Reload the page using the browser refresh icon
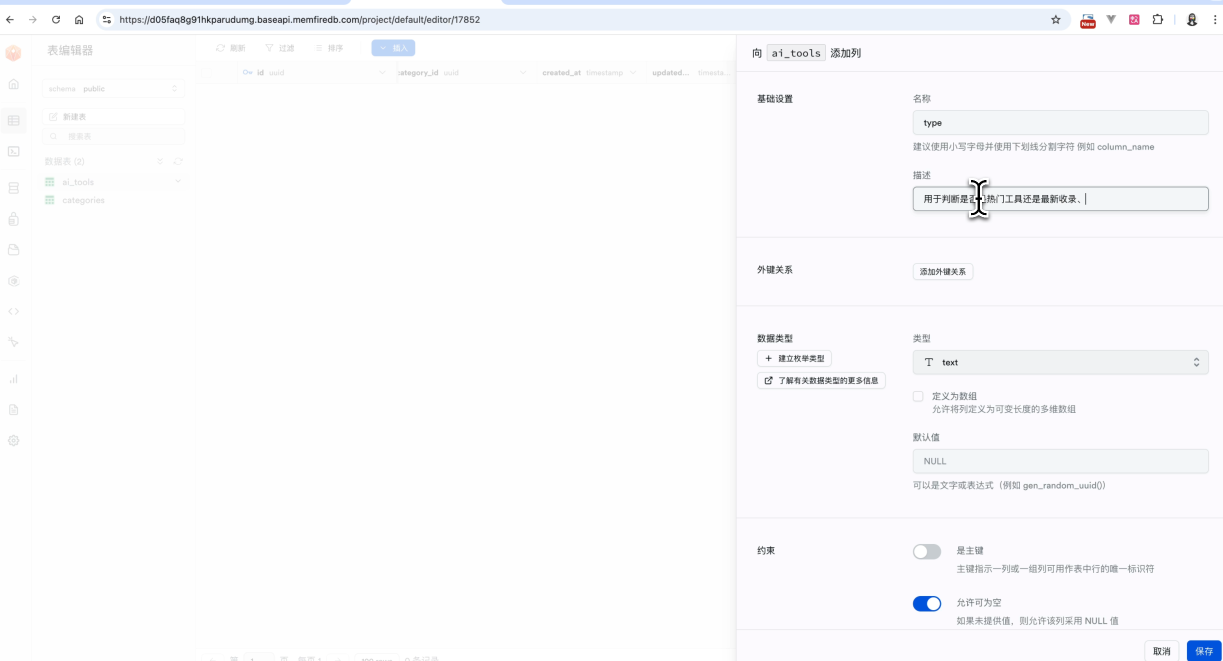Image resolution: width=1223 pixels, height=661 pixels. pos(55,19)
